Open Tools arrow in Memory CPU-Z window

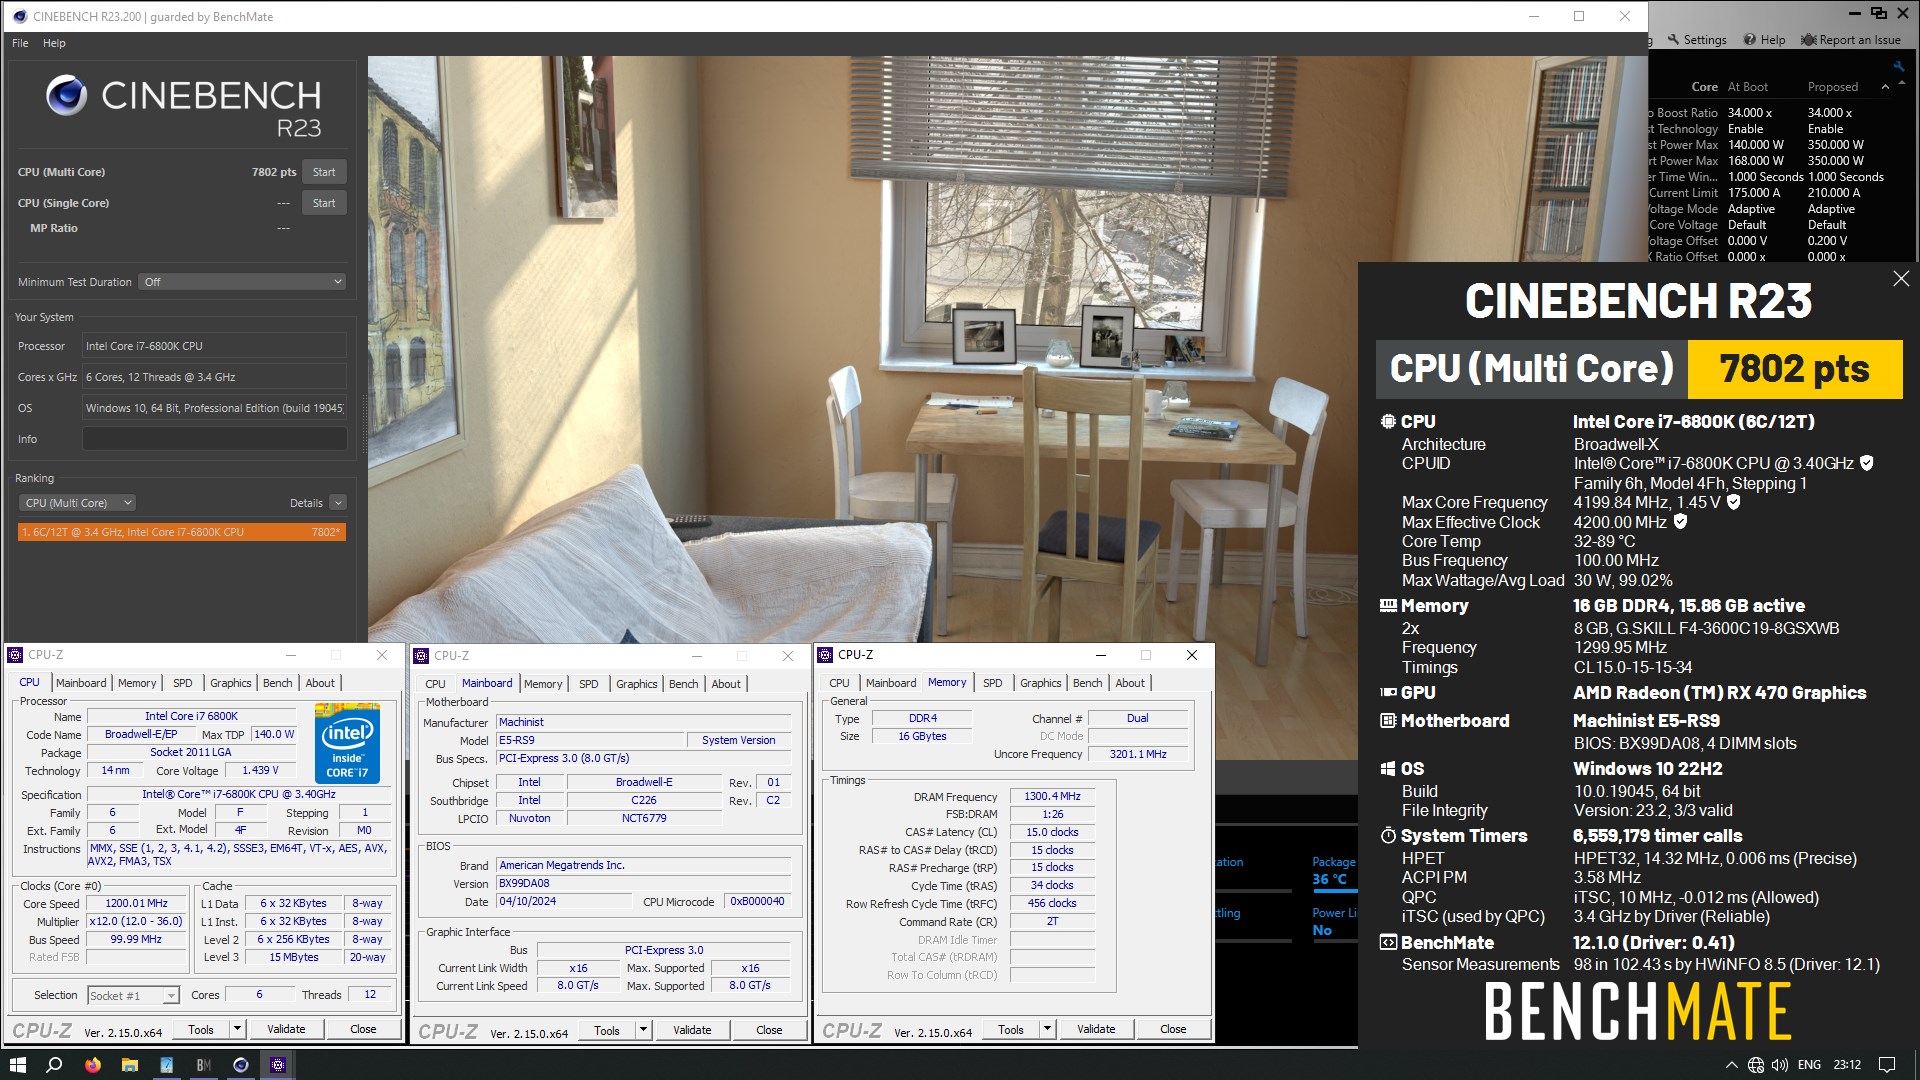1047,1029
